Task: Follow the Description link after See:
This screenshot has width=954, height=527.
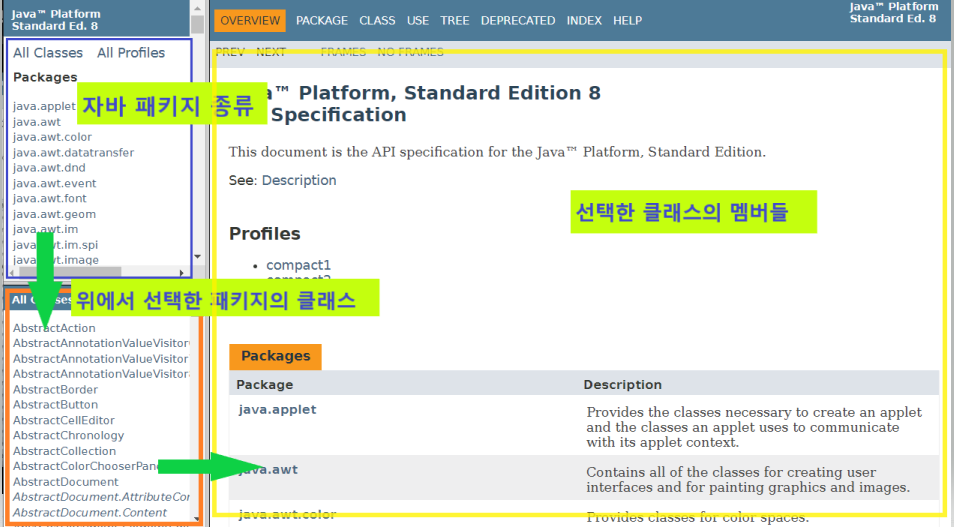Action: [299, 180]
